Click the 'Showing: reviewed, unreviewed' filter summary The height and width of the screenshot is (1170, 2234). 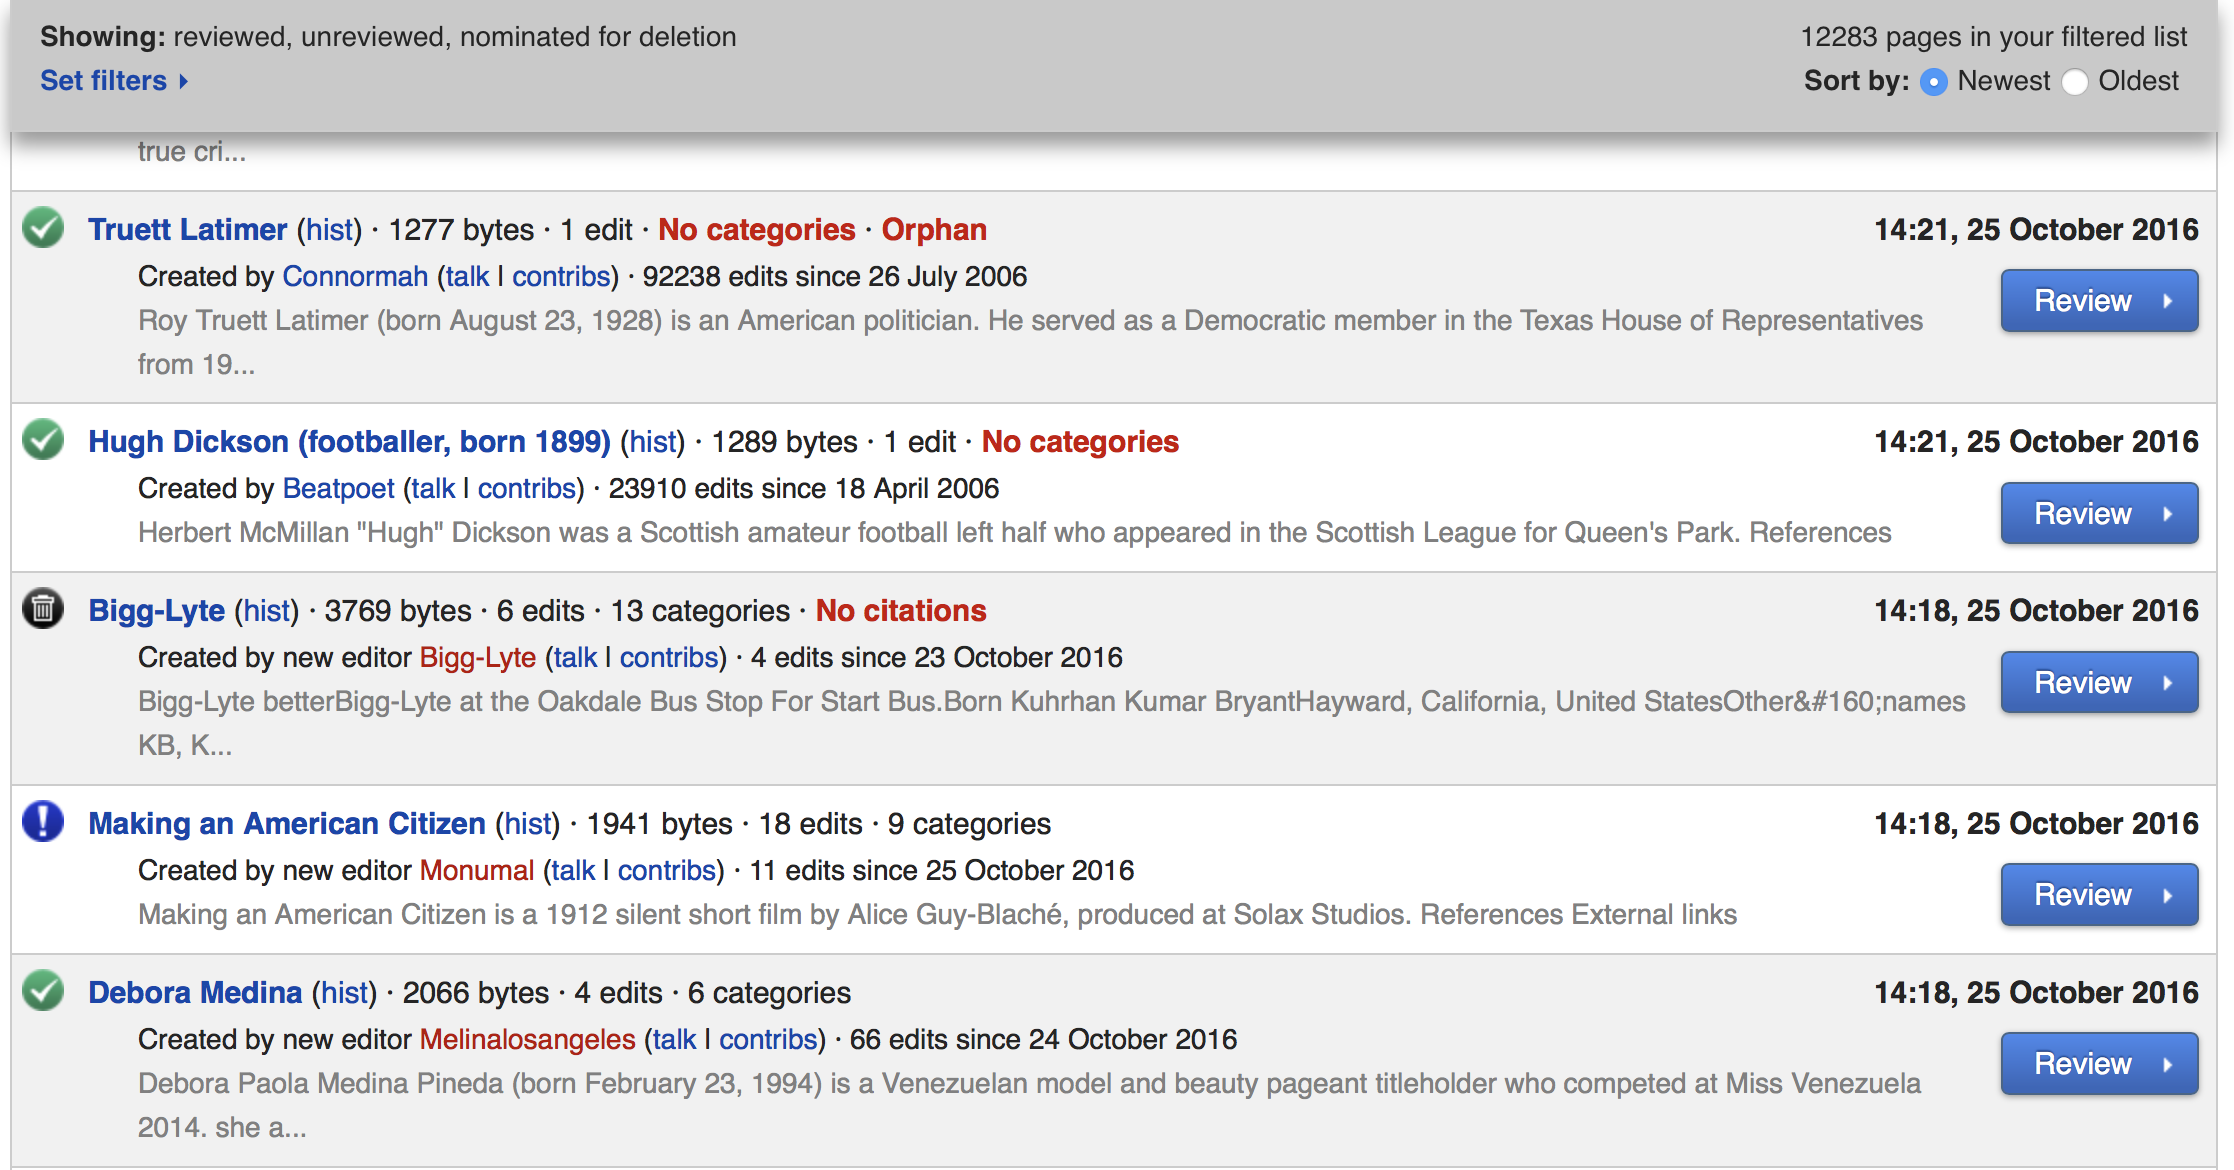(x=388, y=37)
